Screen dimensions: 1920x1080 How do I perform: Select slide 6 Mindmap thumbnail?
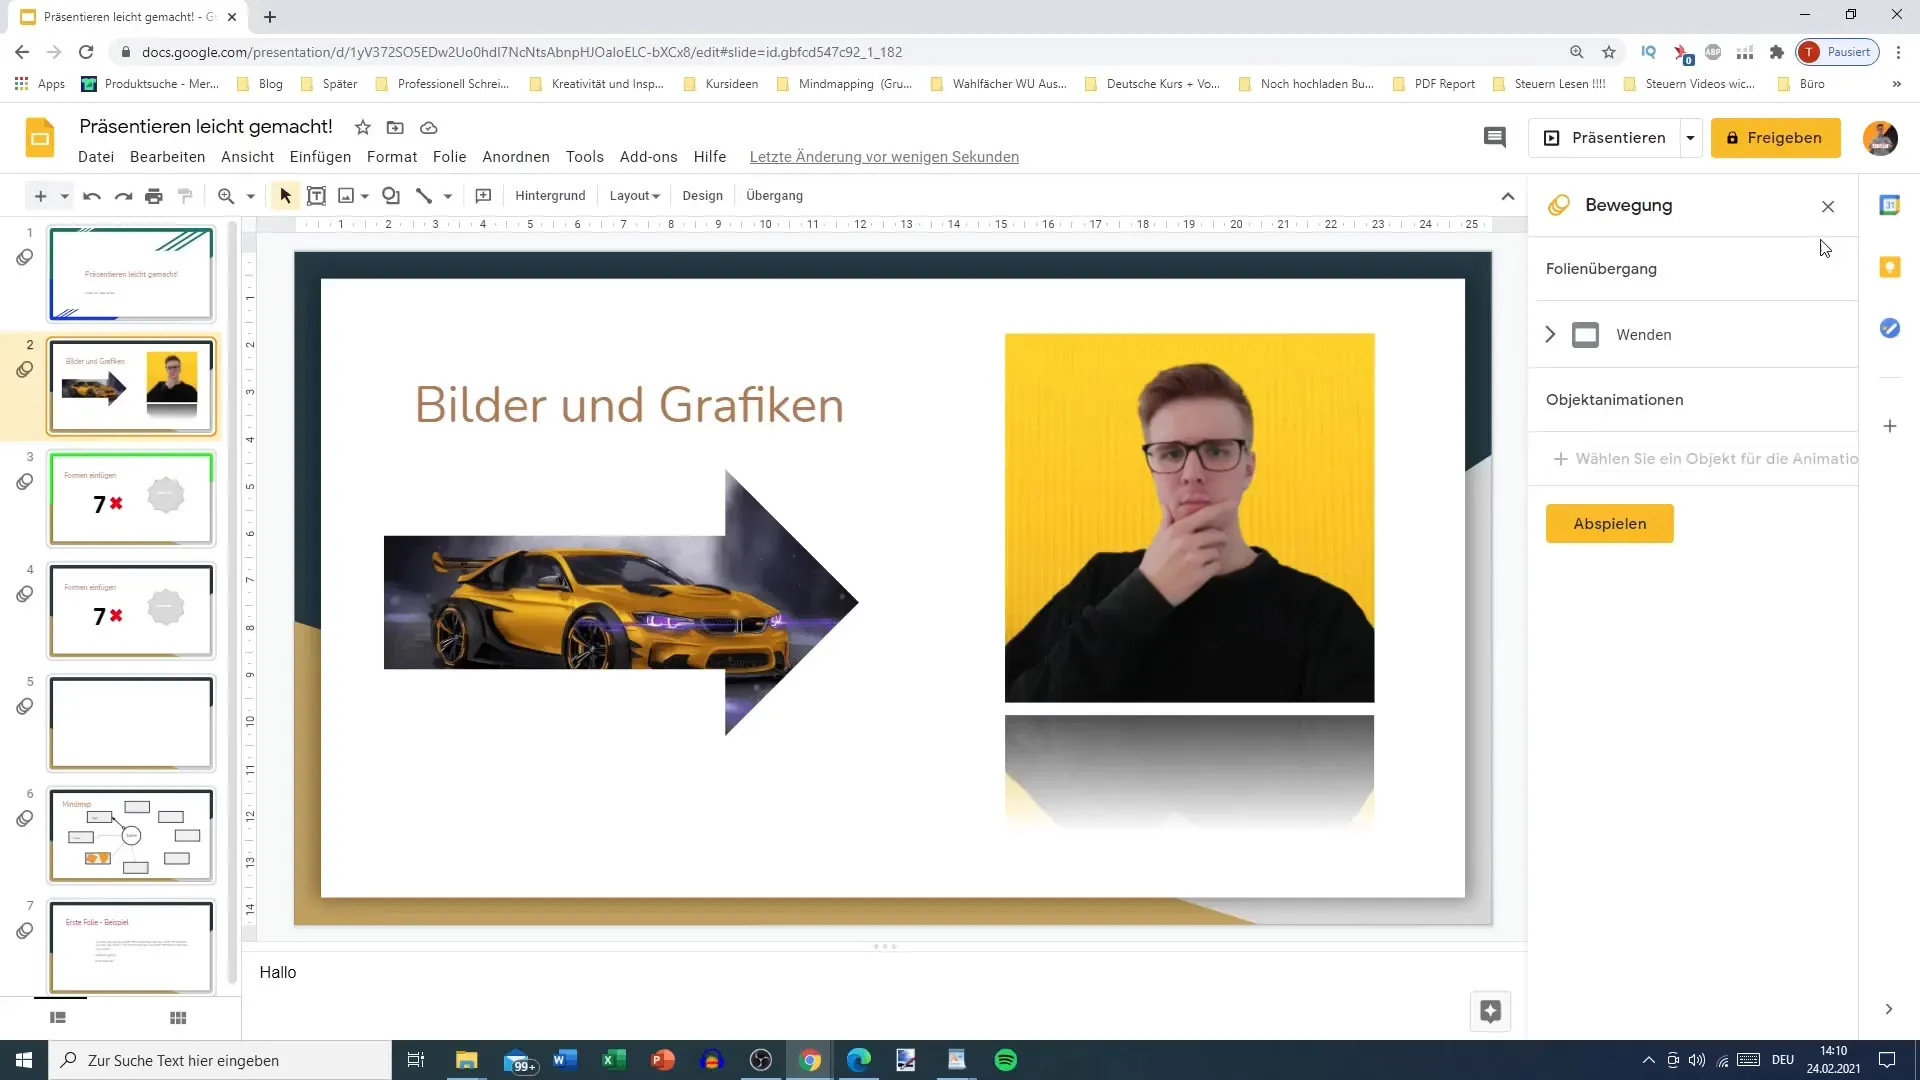pyautogui.click(x=131, y=835)
